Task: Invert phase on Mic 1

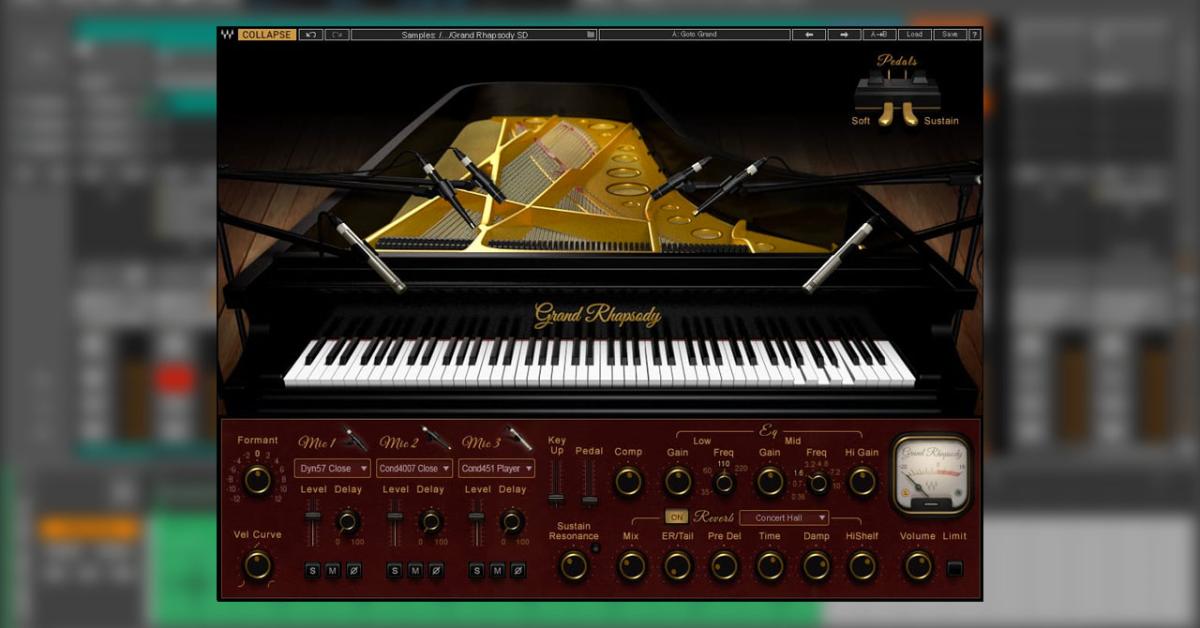Action: pos(353,571)
